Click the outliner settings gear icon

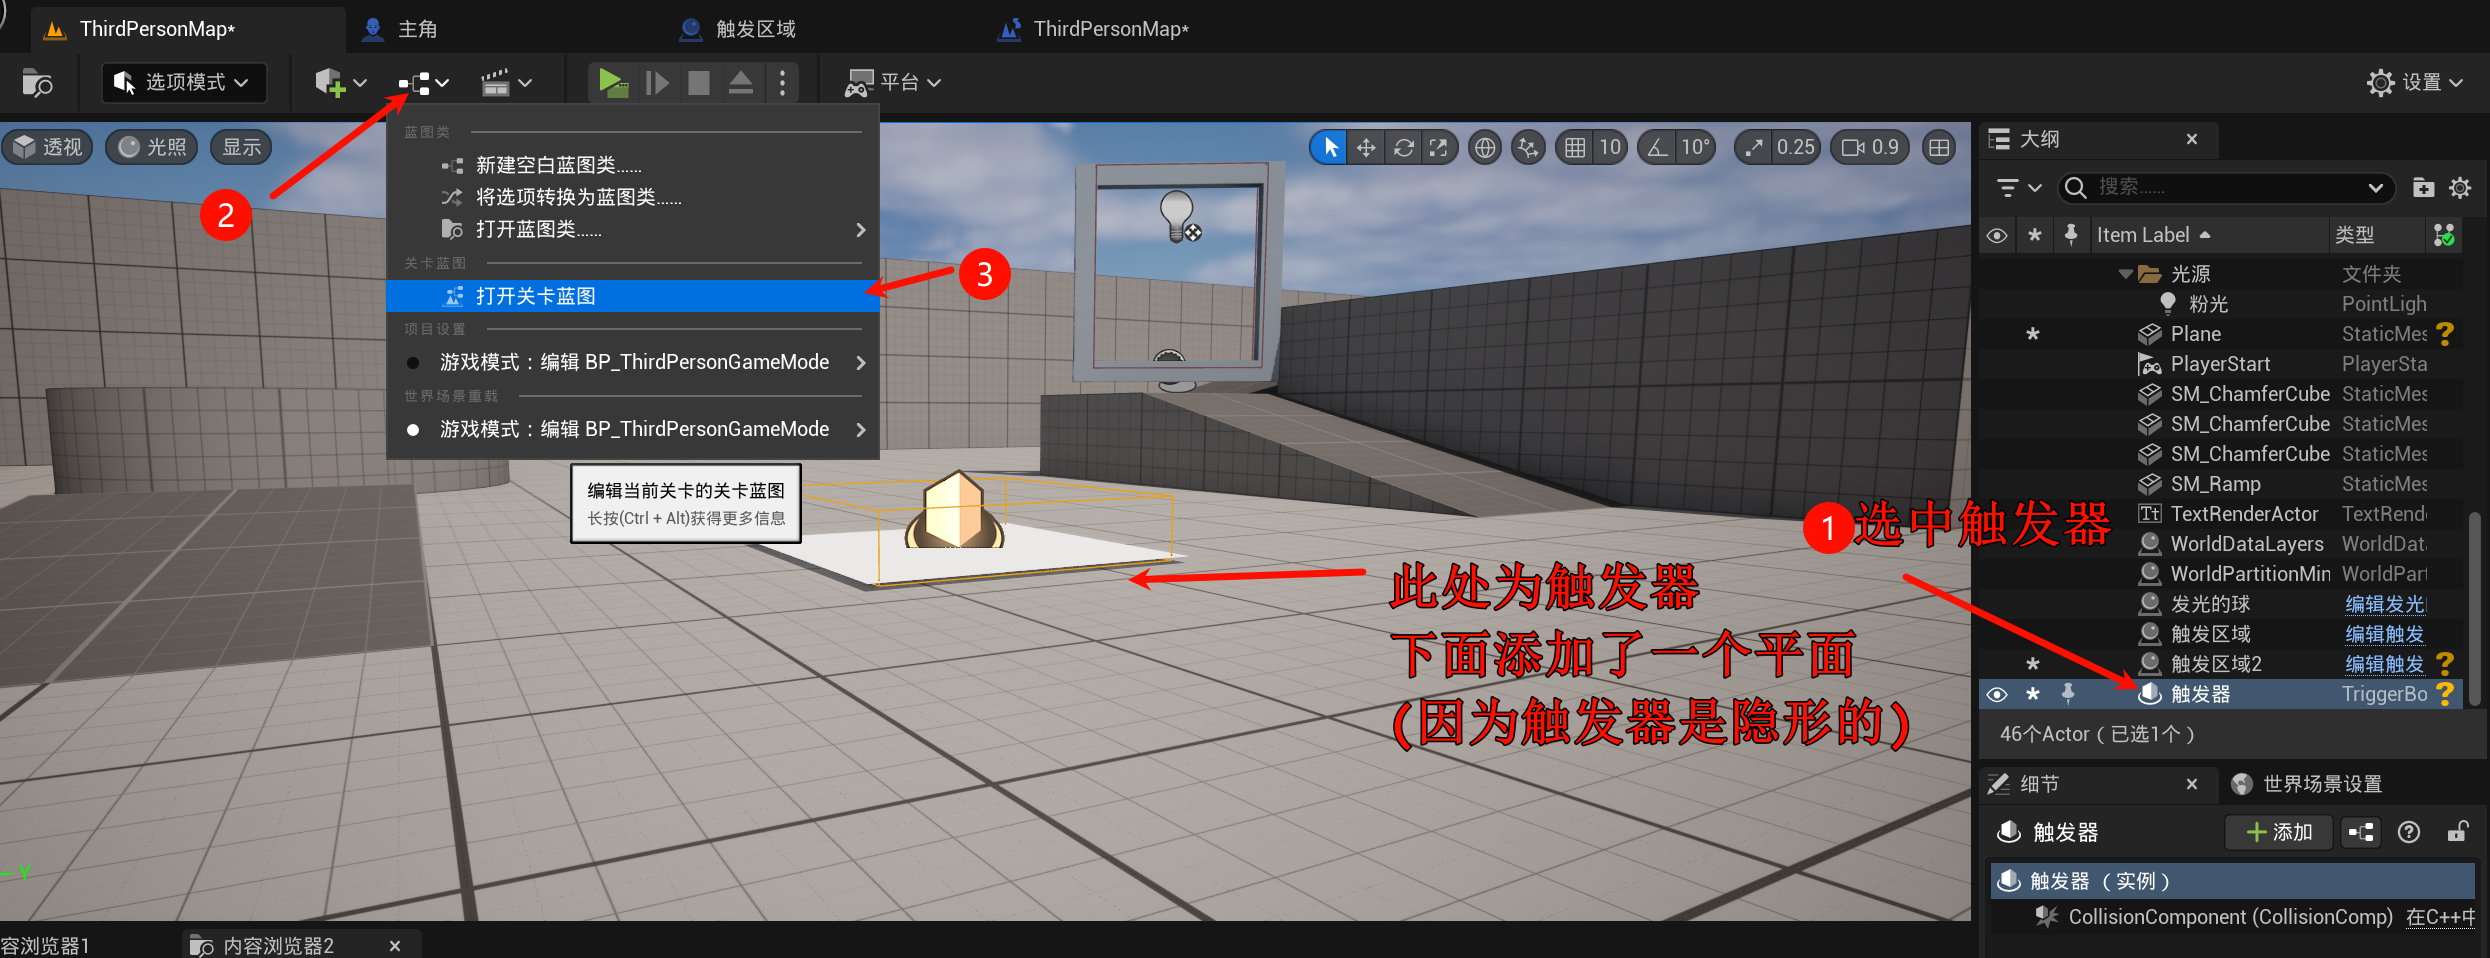(2460, 187)
